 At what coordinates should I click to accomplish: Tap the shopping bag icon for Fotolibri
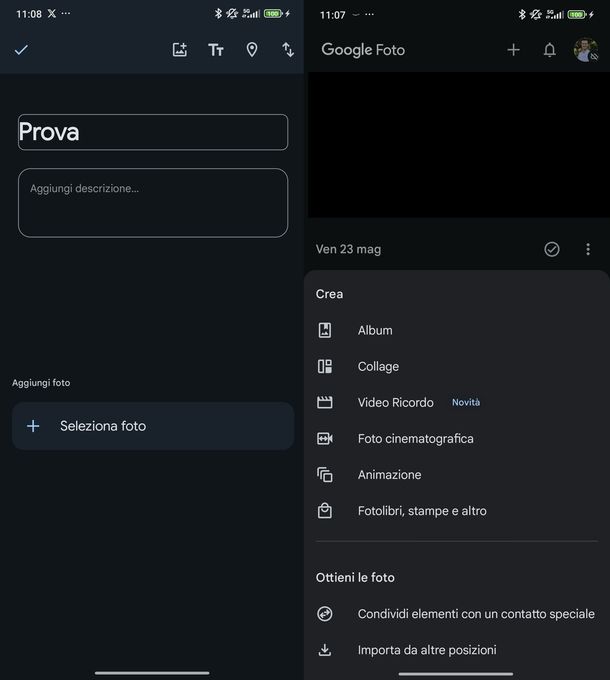coord(325,511)
